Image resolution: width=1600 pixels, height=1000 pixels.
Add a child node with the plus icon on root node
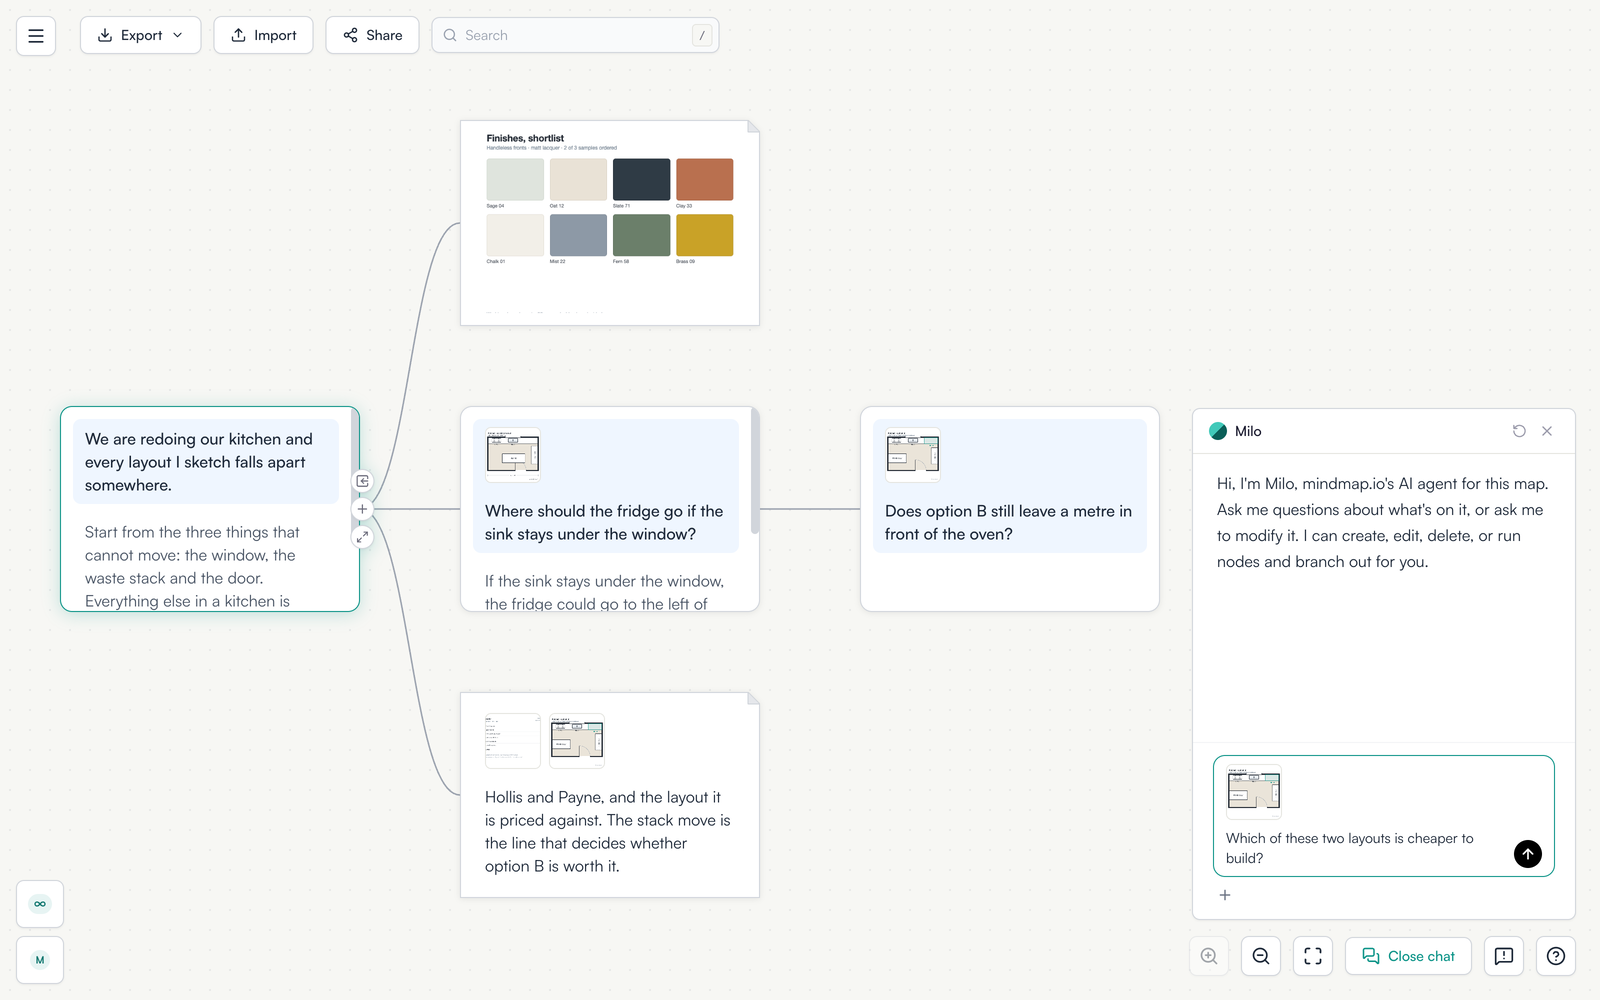click(362, 509)
